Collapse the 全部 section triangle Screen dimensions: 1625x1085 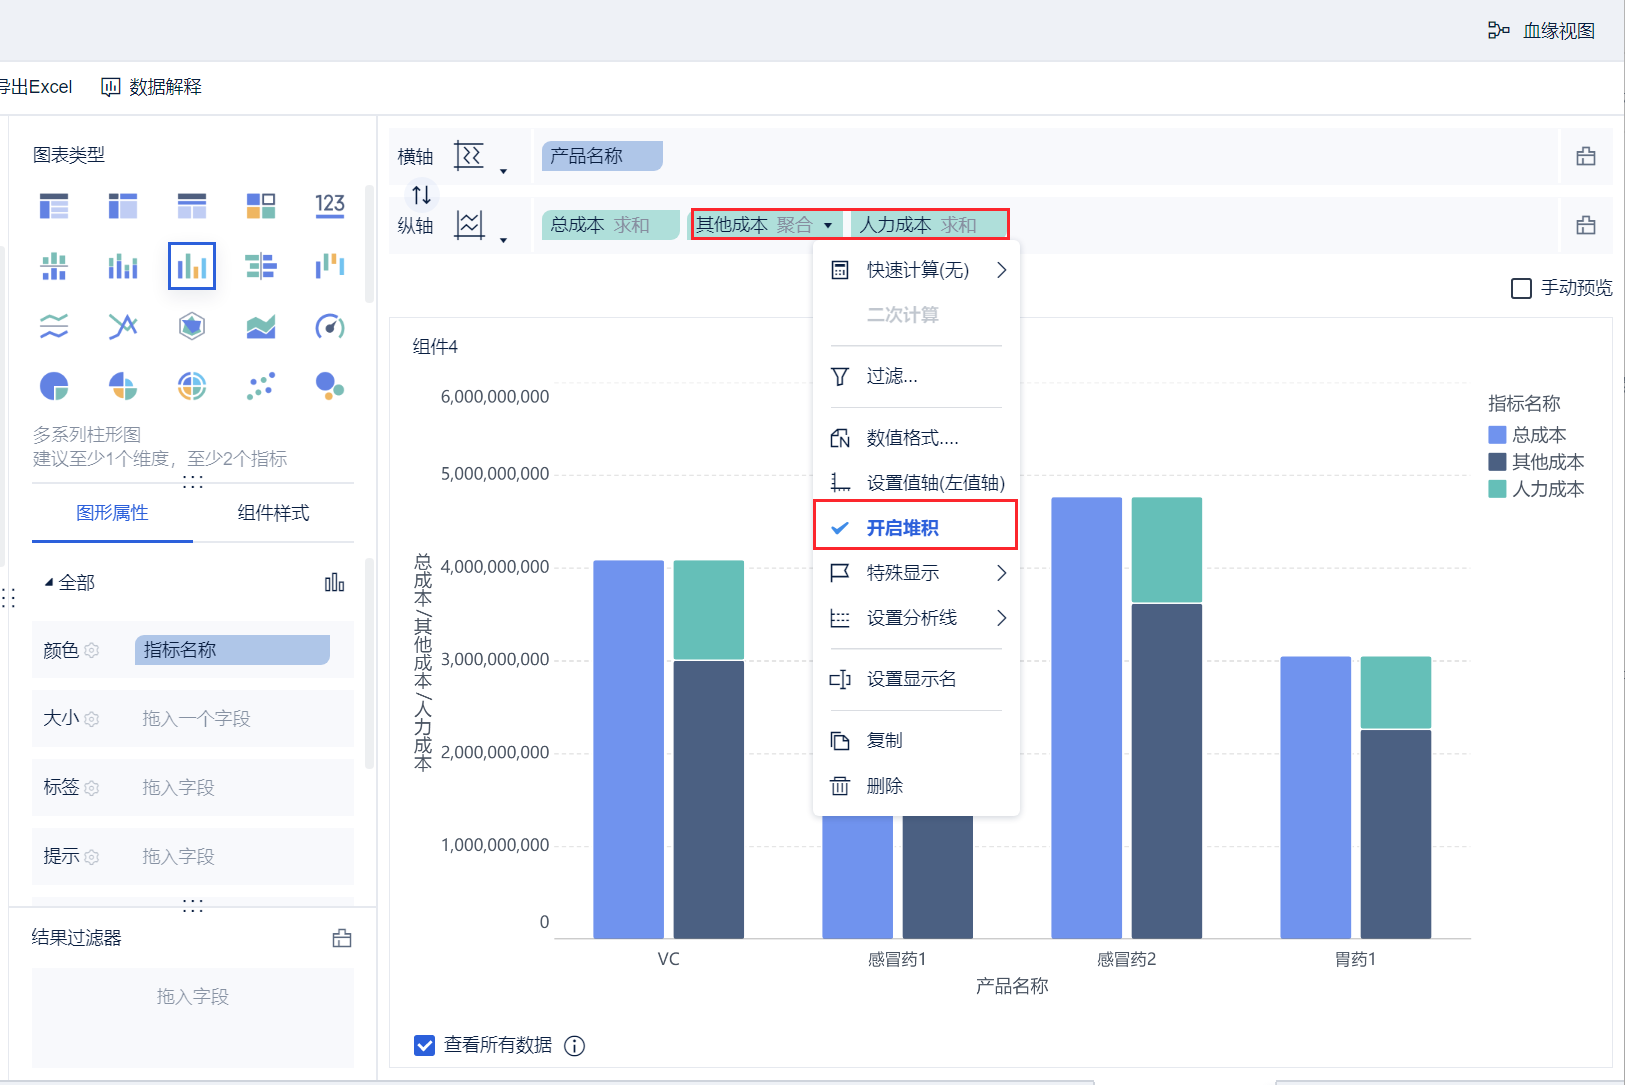tap(49, 582)
